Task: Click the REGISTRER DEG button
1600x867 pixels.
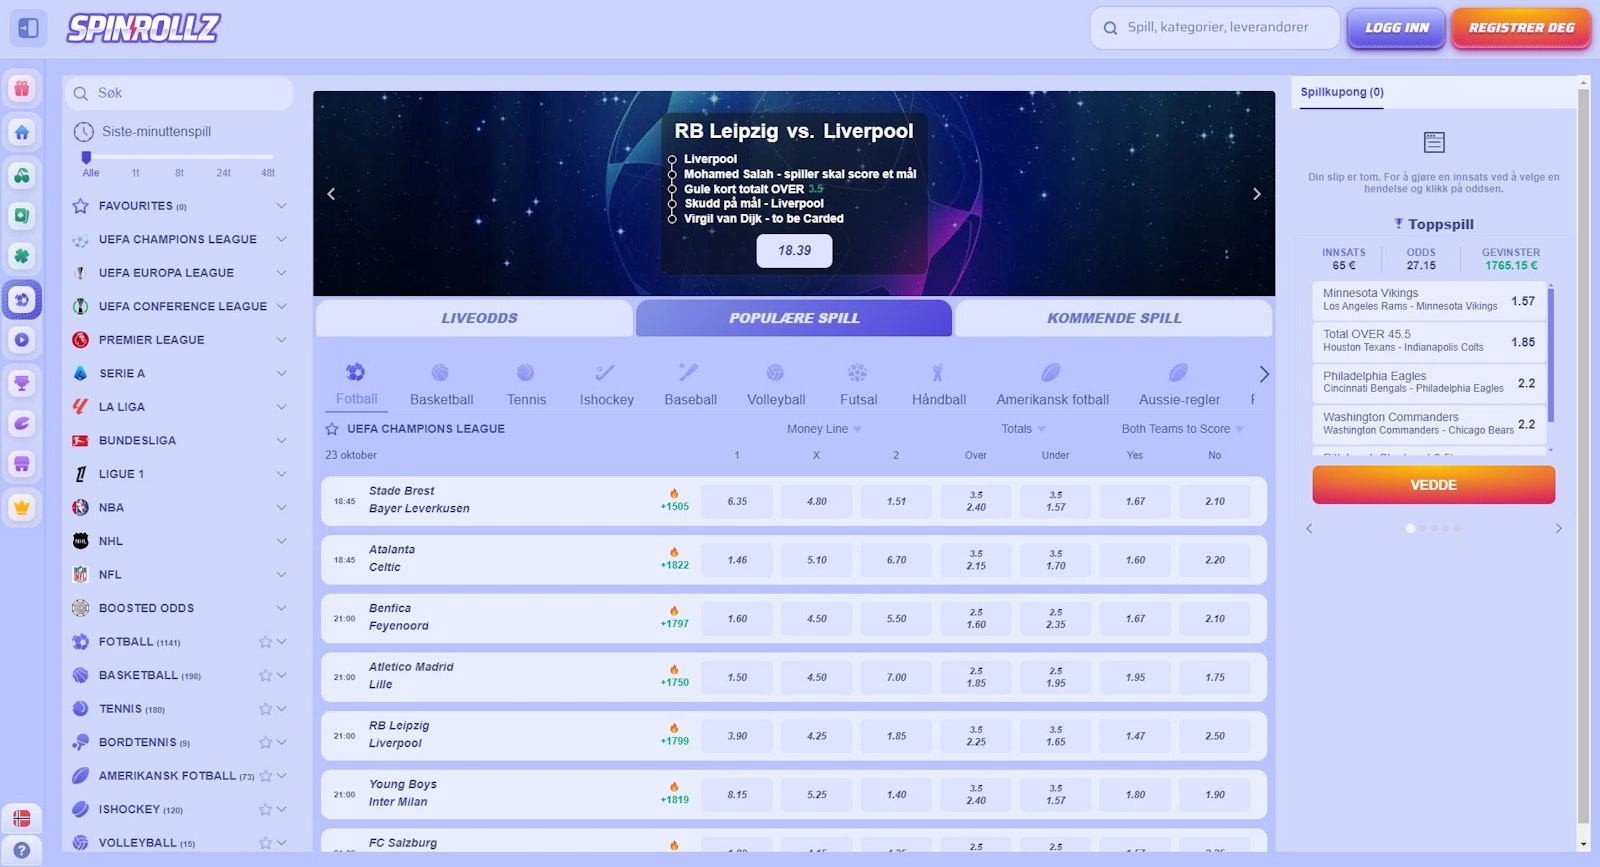Action: 1521,28
